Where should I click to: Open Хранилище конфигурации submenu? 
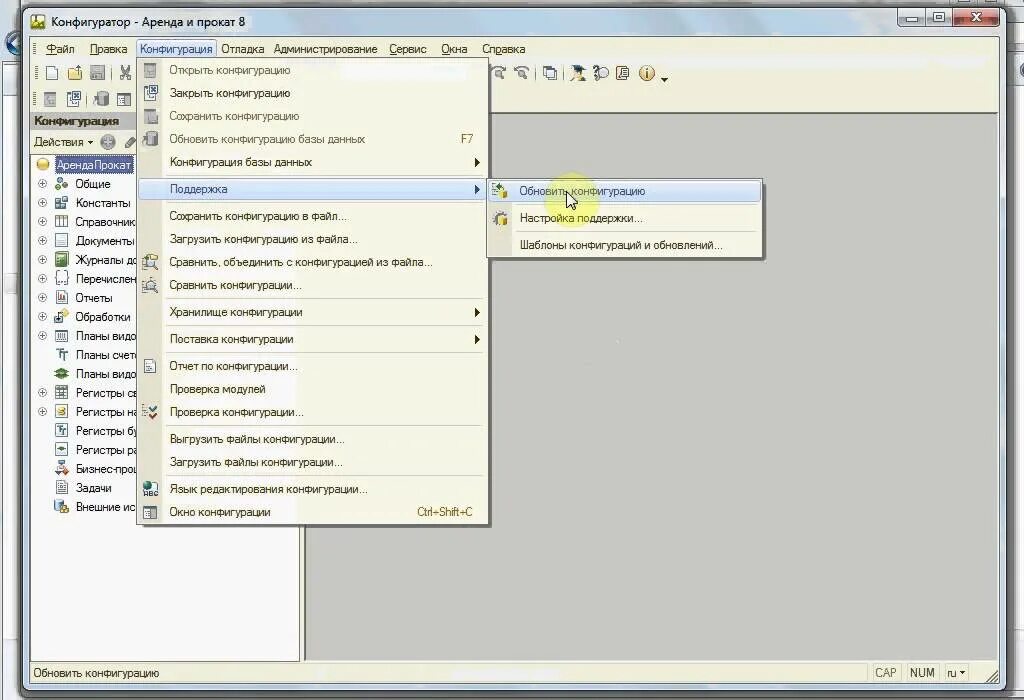[x=313, y=312]
